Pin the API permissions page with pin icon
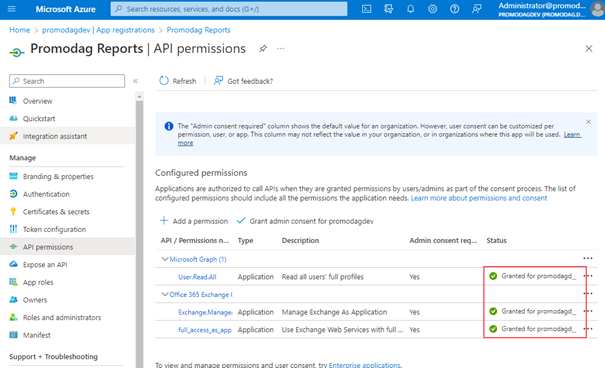This screenshot has width=605, height=368. [x=263, y=49]
